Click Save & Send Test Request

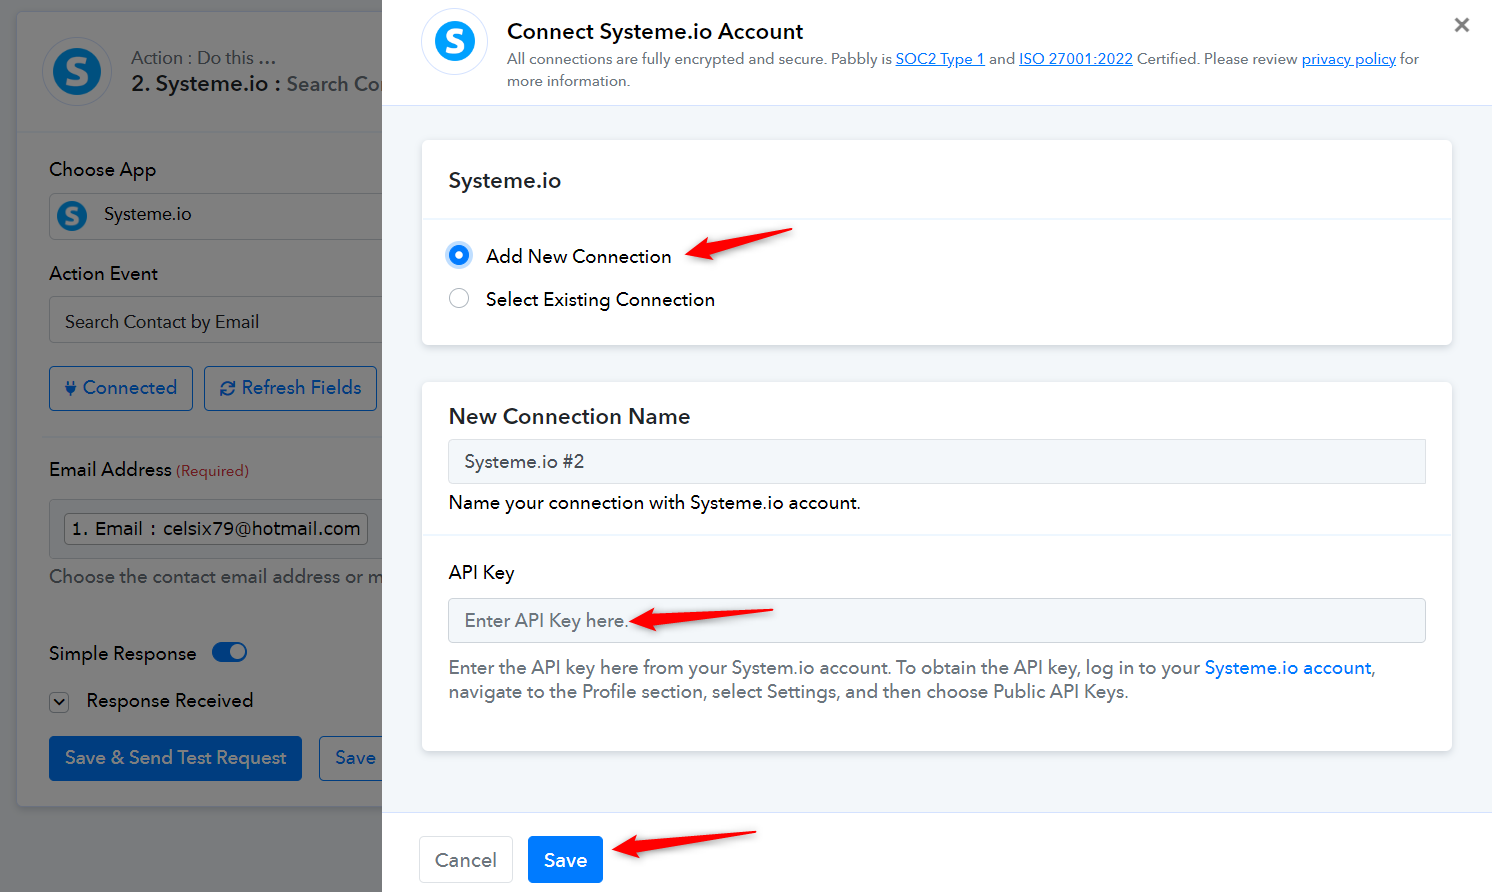coord(175,758)
